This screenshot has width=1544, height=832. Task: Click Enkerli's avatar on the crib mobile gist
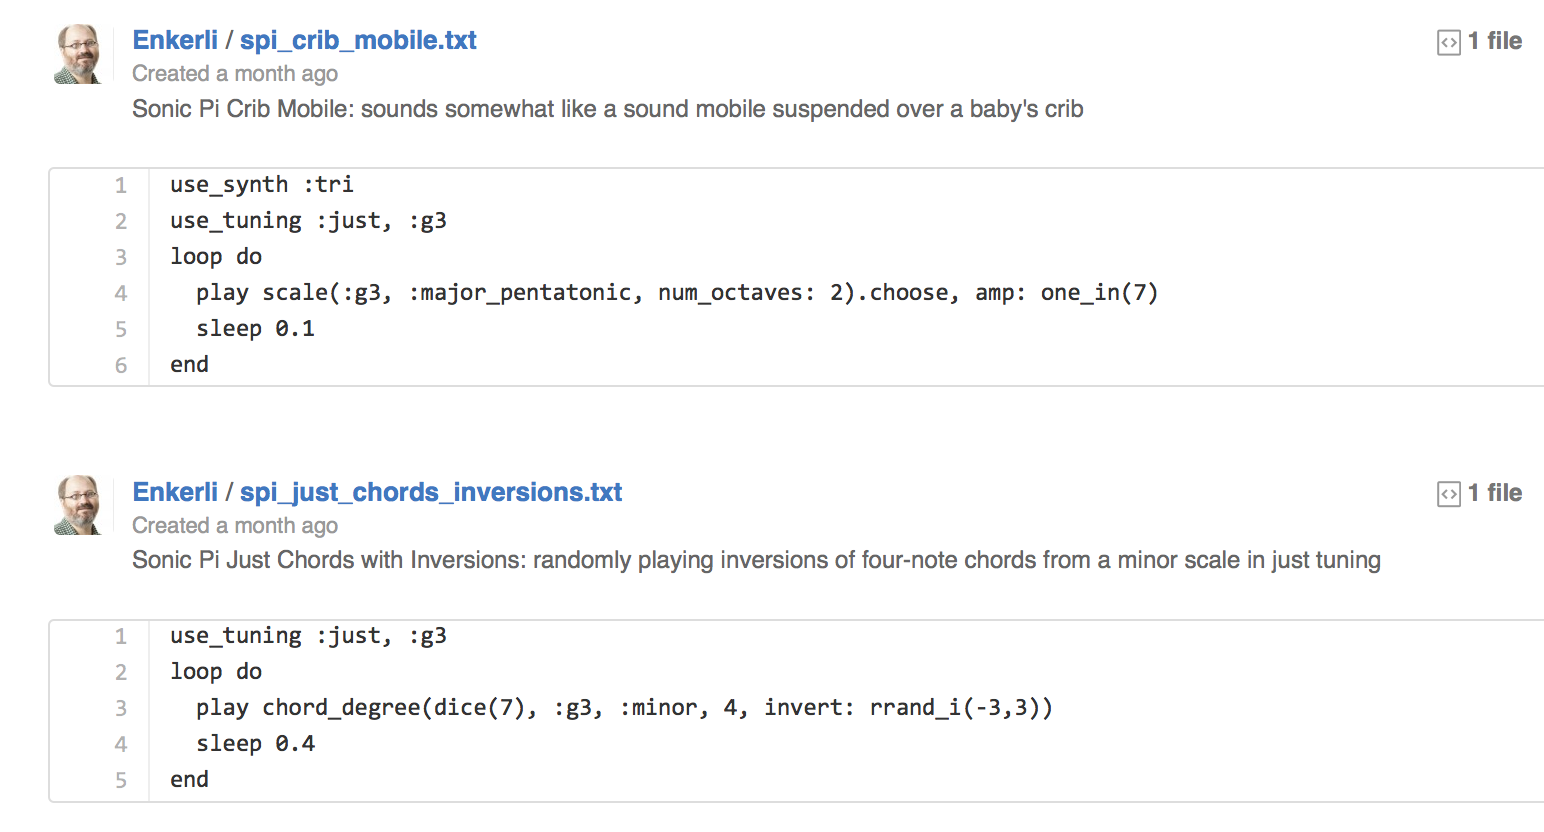coord(78,55)
